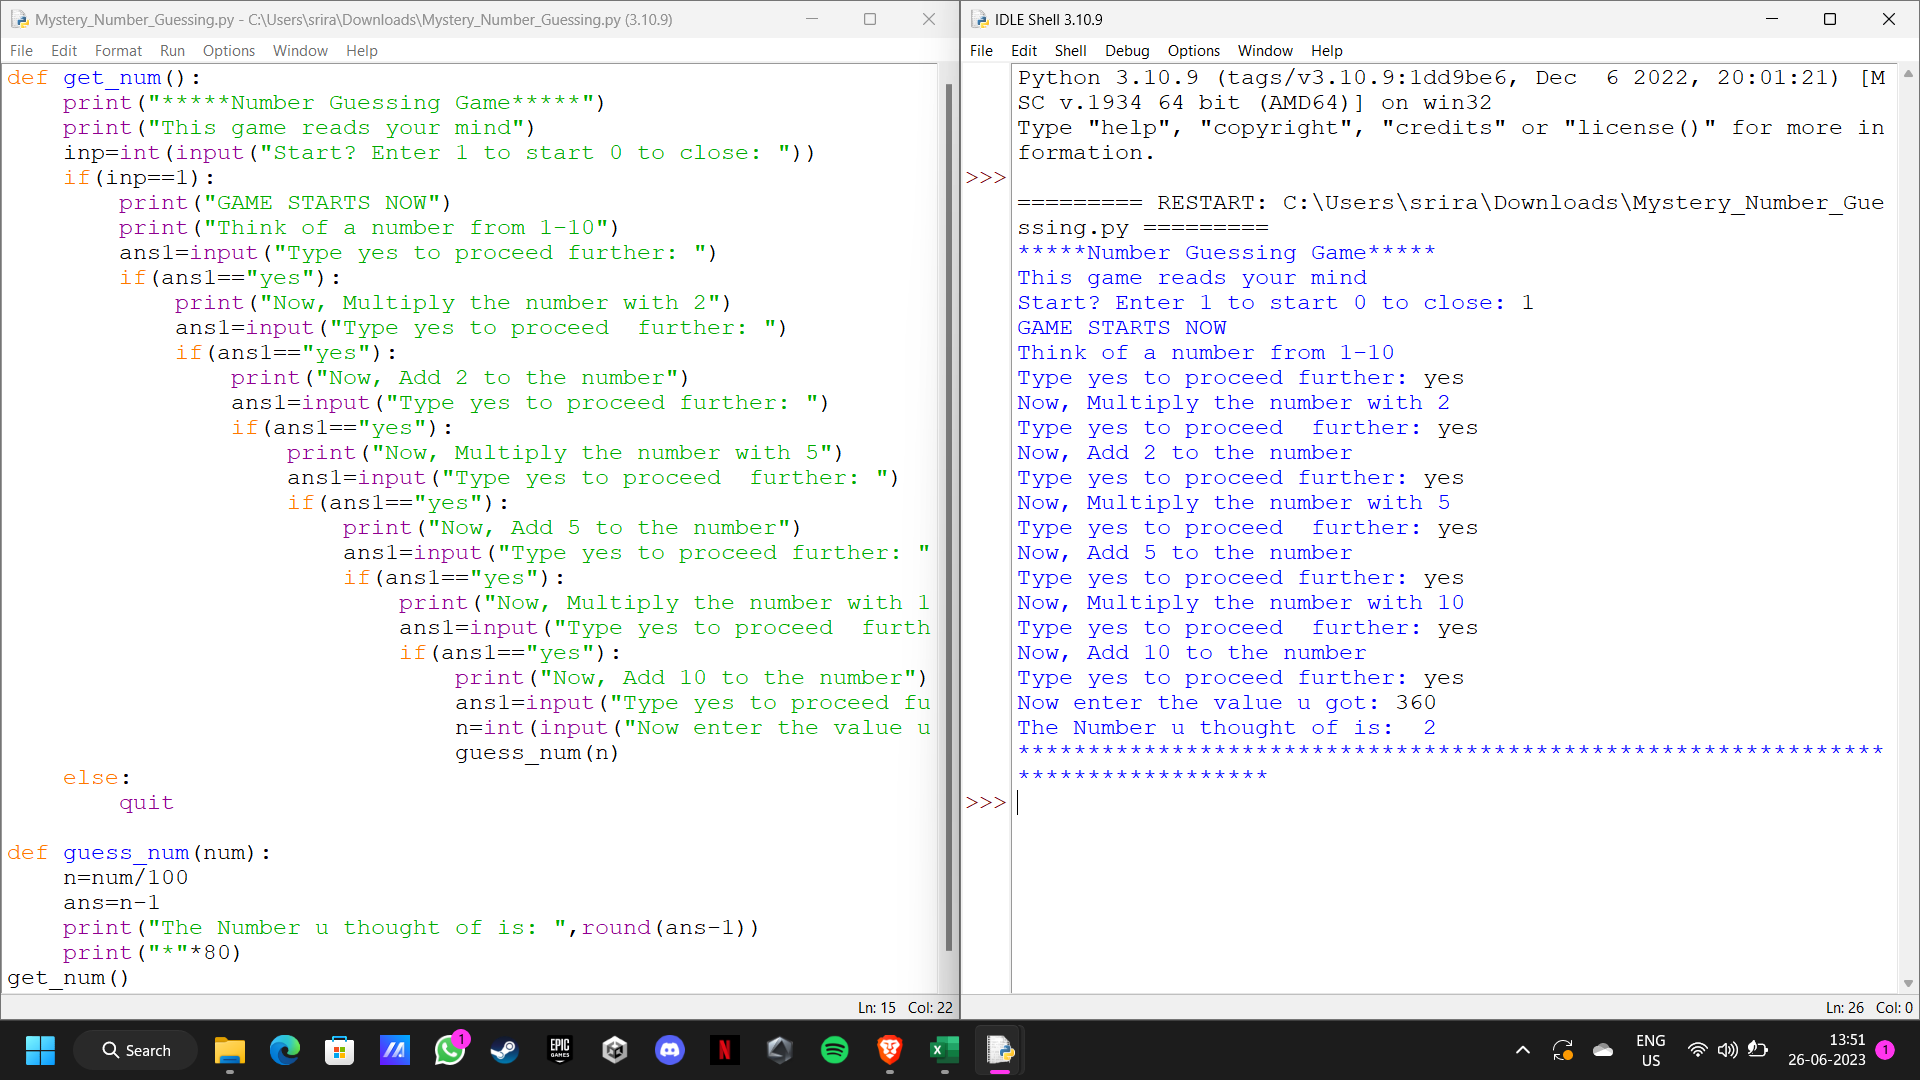Click the editor window scrollbar
This screenshot has width=1920, height=1080.
[948, 500]
